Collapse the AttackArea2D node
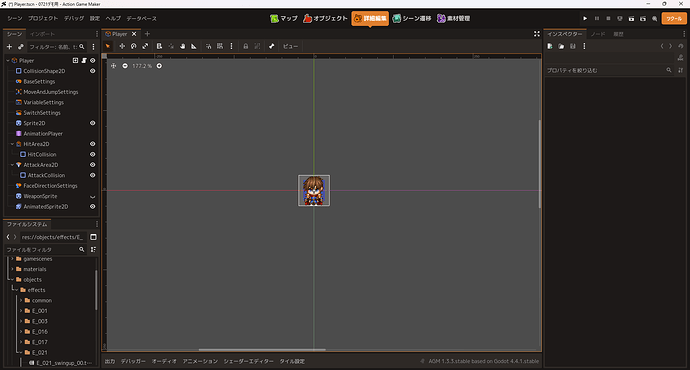This screenshot has height=370, width=690. [x=12, y=165]
